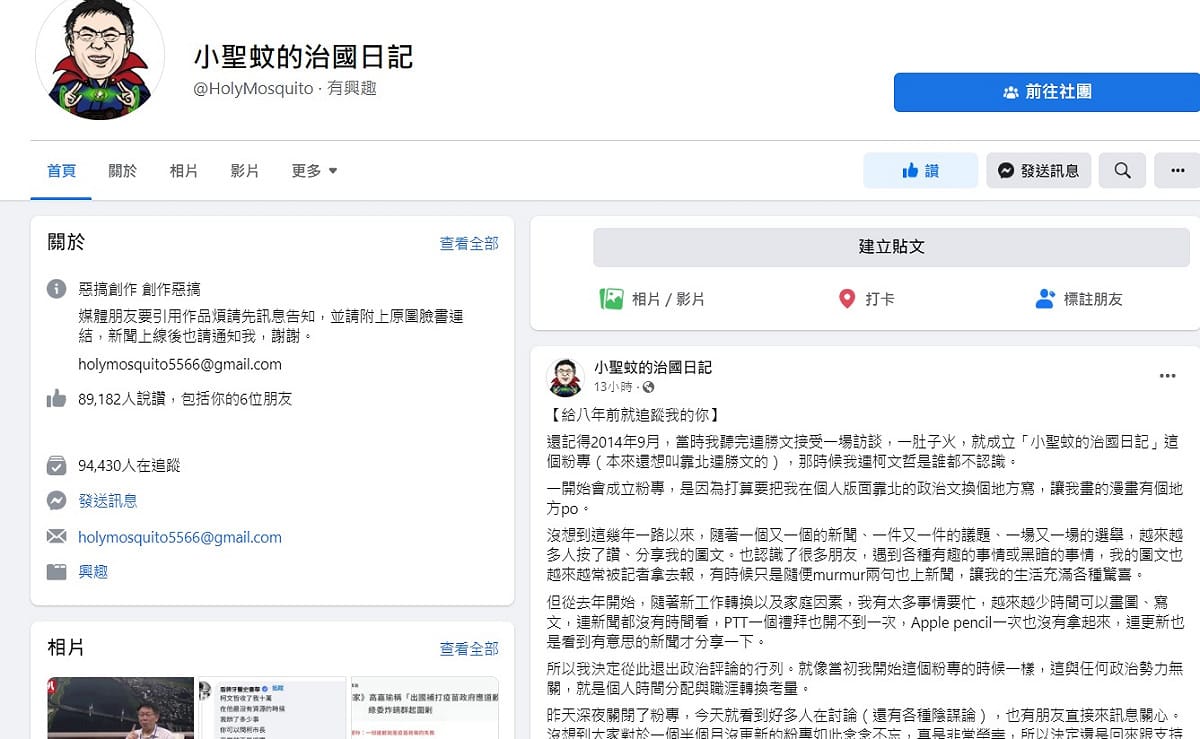Open the 發送訊息 link in About panel
The image size is (1200, 739).
tap(108, 501)
